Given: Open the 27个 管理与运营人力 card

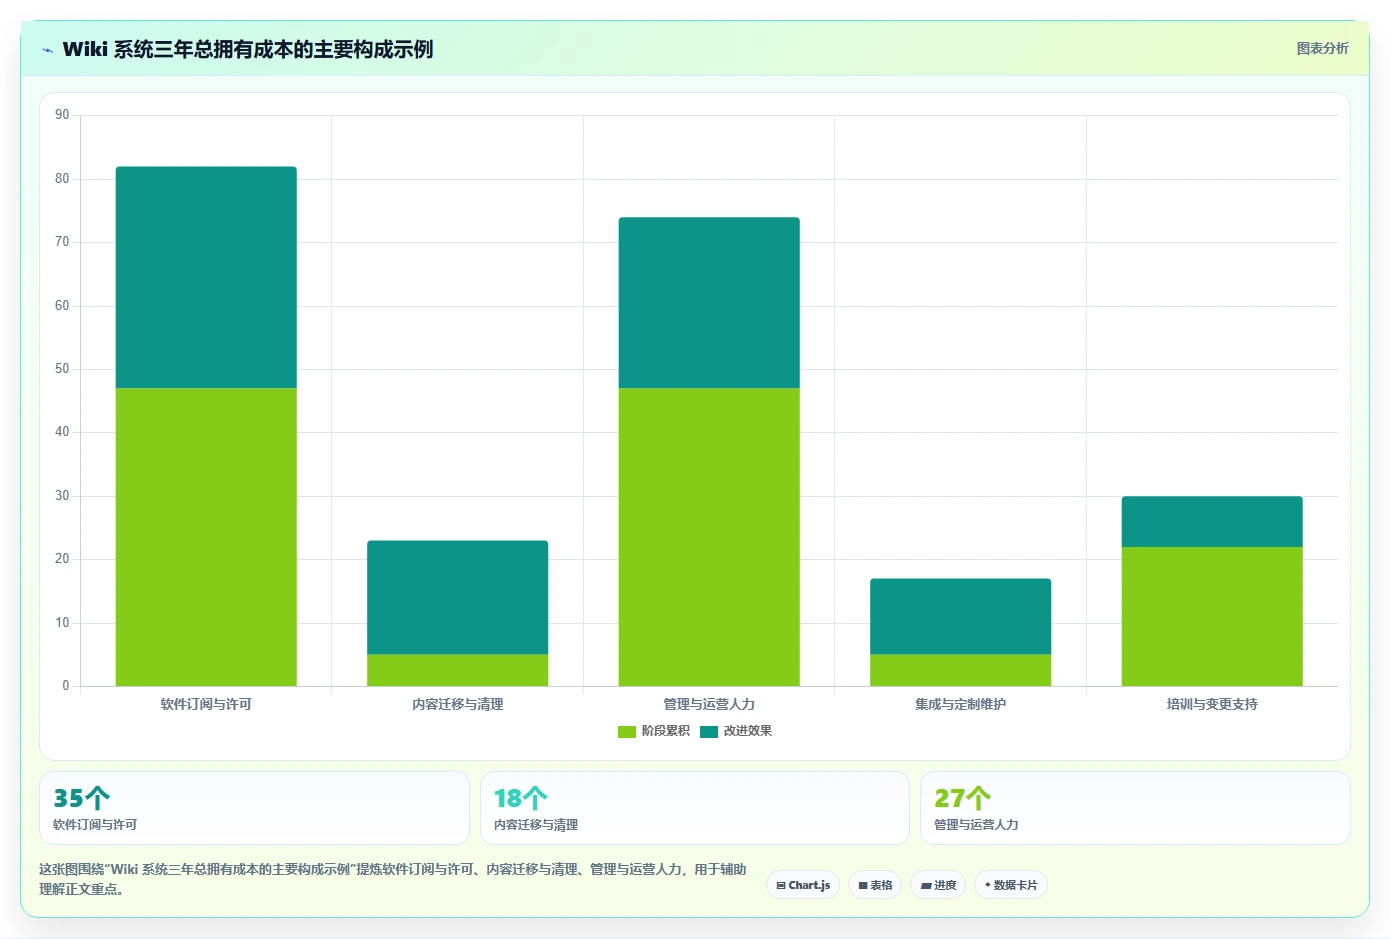Looking at the screenshot, I should pyautogui.click(x=1135, y=808).
